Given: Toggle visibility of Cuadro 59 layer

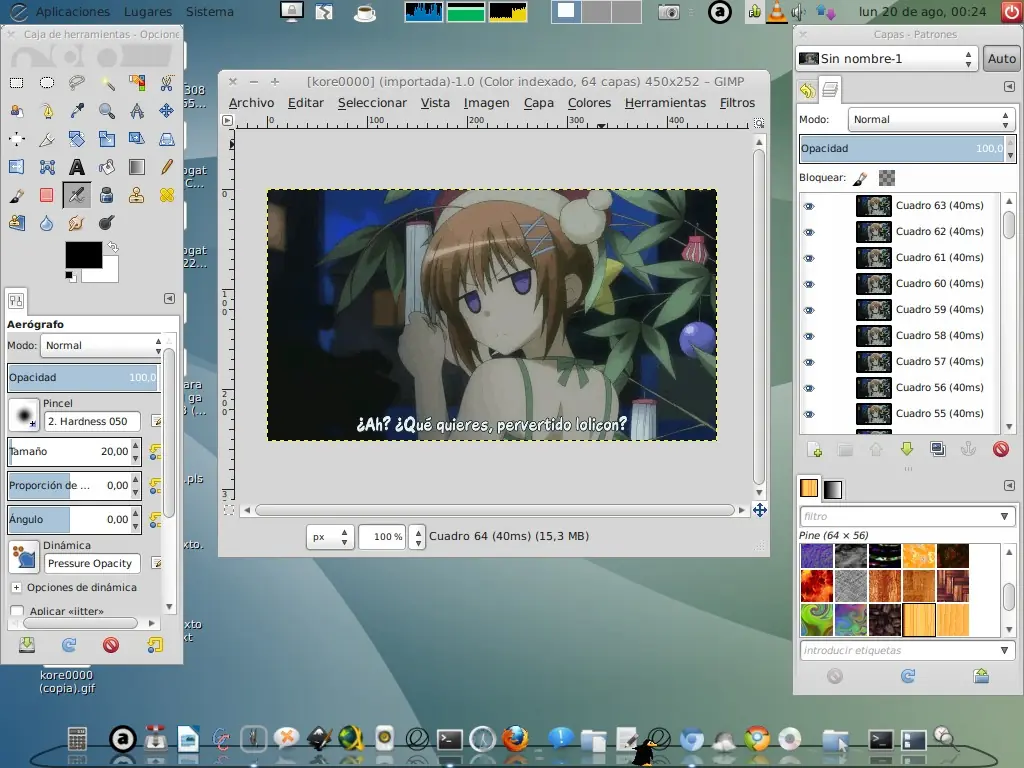Looking at the screenshot, I should [x=809, y=310].
